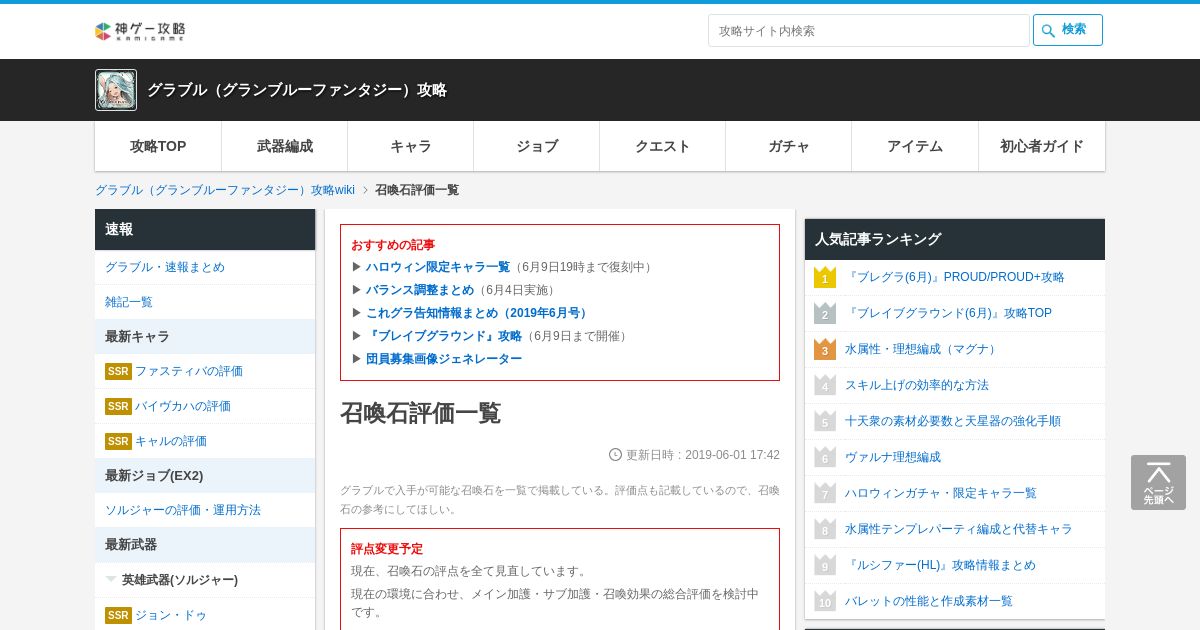1200x630 pixels.
Task: Open ranking 2 『ブレイブグラウンド(6月)』攻略TOP
Action: point(948,313)
